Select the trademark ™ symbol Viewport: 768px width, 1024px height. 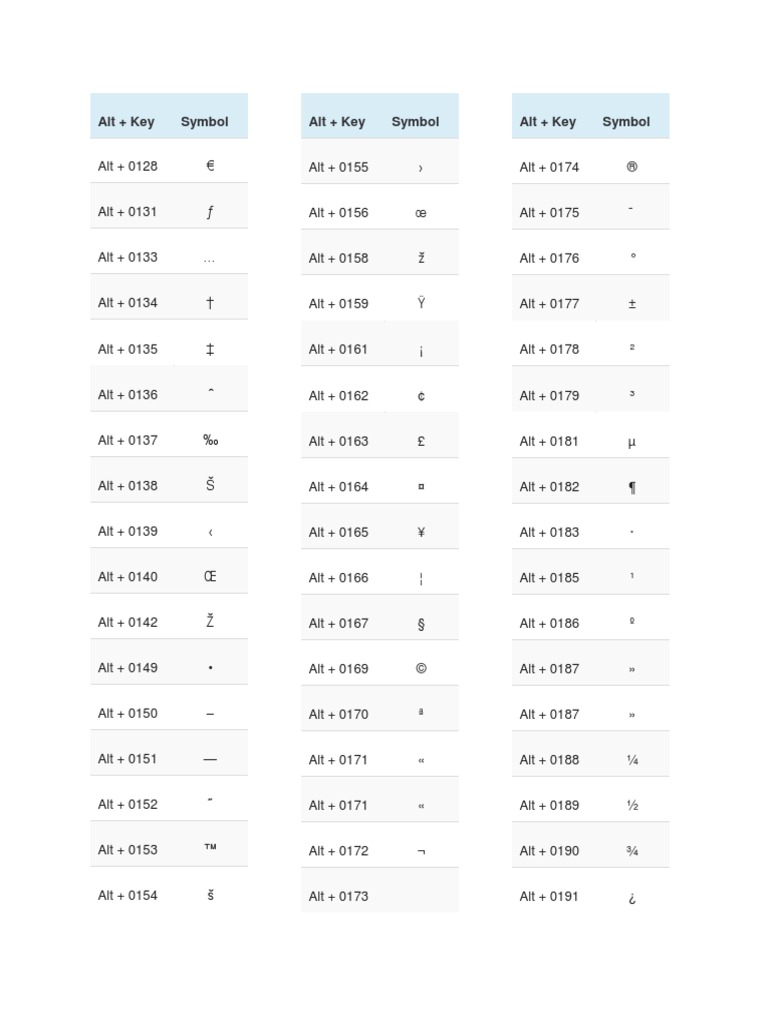pos(210,849)
